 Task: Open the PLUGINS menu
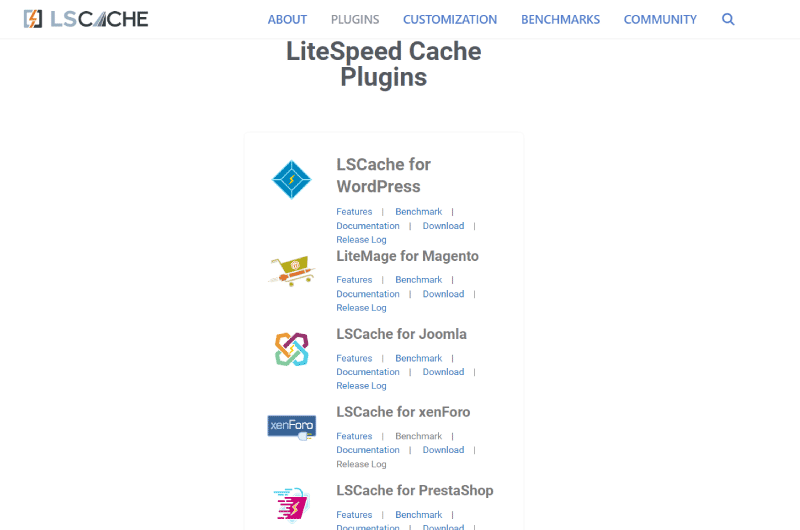[x=355, y=19]
